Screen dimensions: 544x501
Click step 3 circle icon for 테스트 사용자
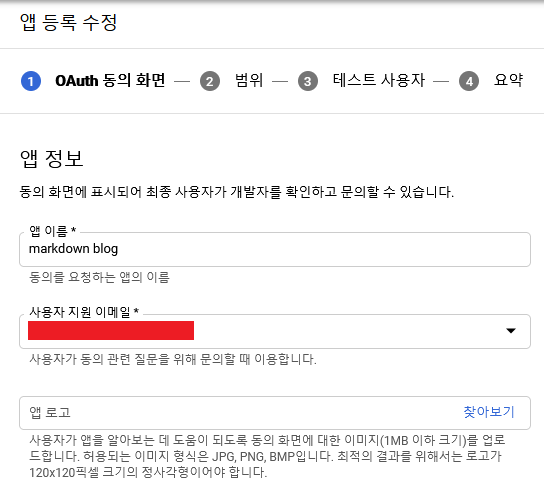click(x=308, y=81)
